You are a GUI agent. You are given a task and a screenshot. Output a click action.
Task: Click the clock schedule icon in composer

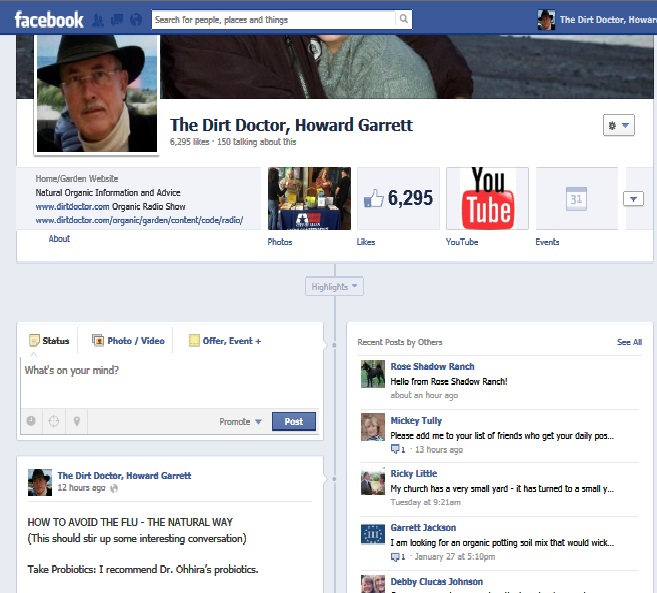pyautogui.click(x=31, y=422)
